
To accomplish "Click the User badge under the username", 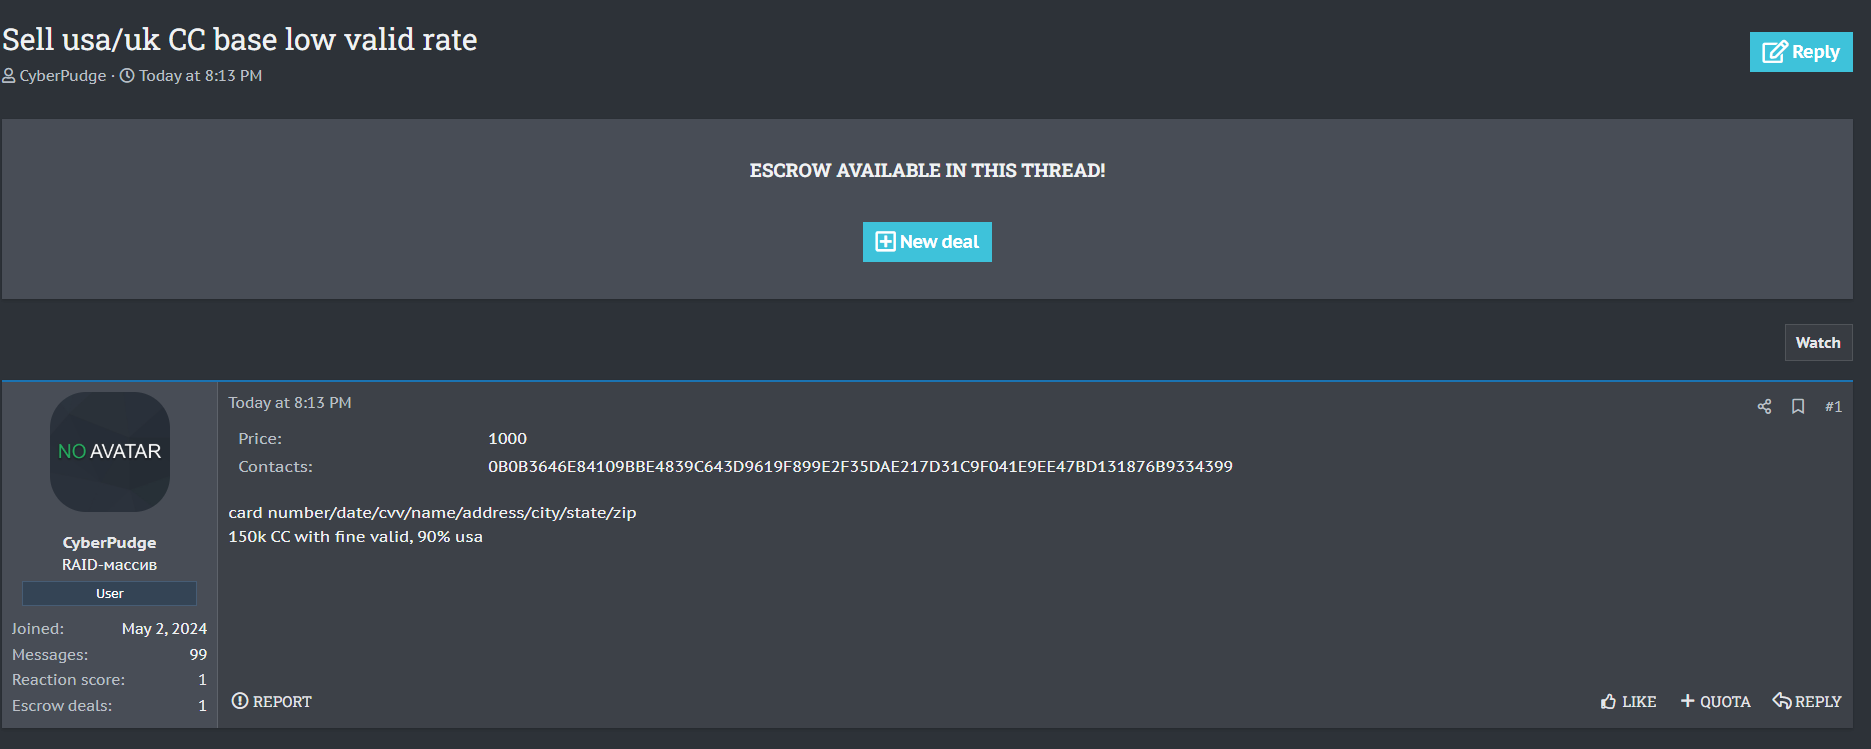I will tap(110, 594).
